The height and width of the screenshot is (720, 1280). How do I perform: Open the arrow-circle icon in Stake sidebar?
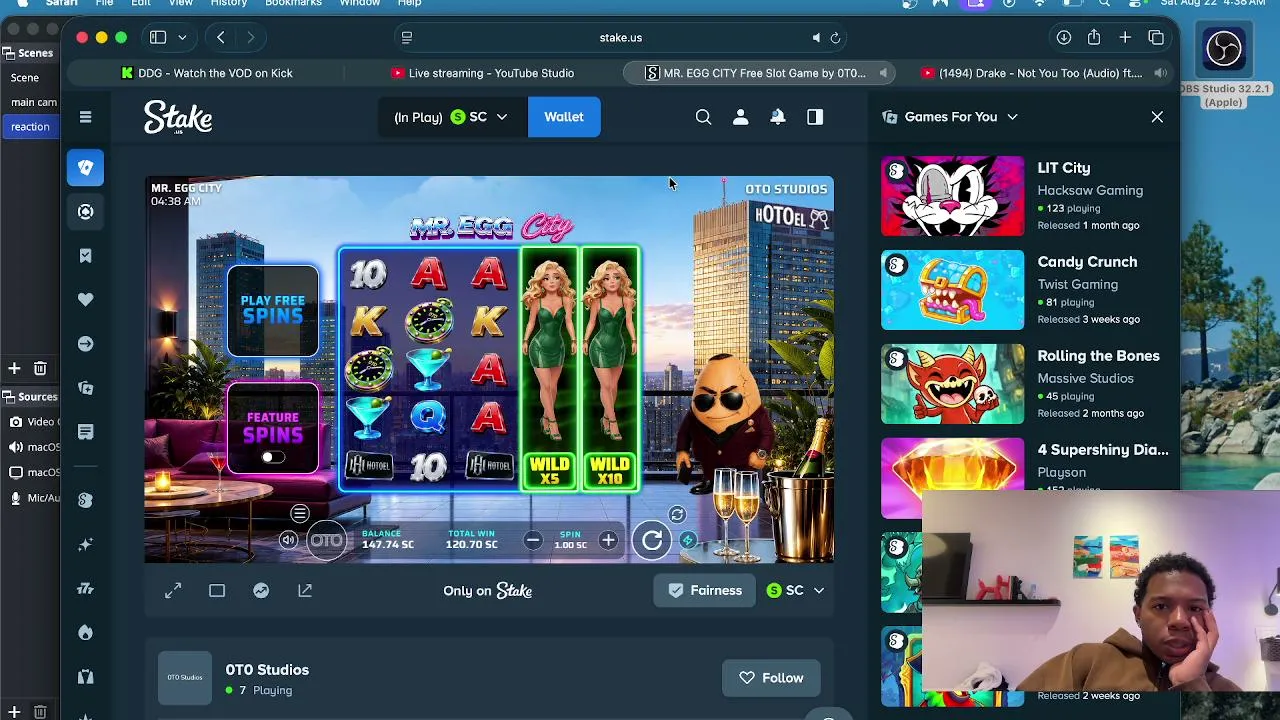tap(85, 344)
